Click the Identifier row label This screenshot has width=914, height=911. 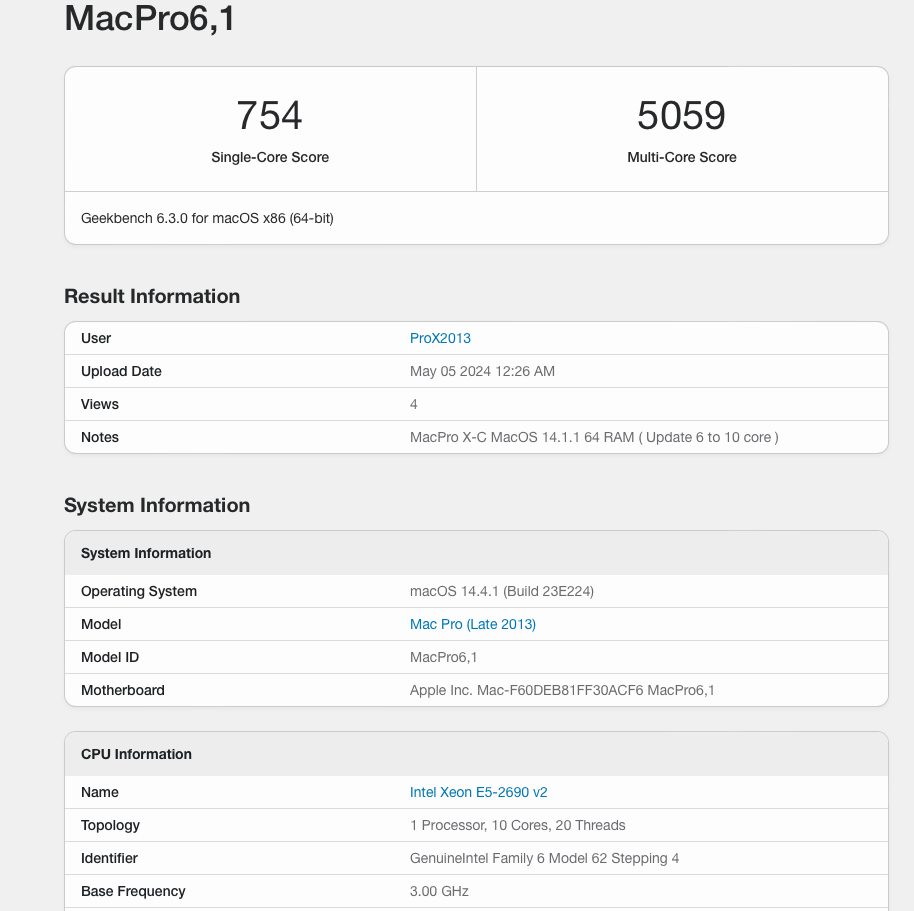pos(109,859)
